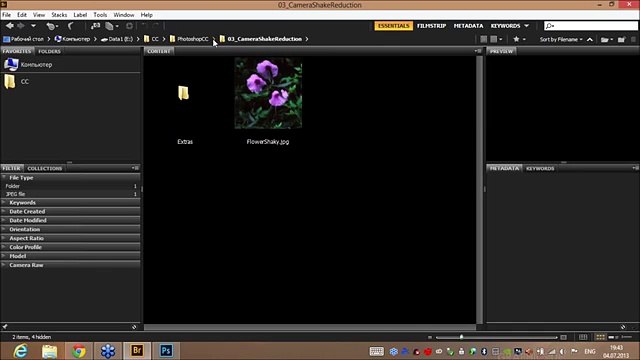
Task: Open the Sort by Filename dropdown
Action: click(x=561, y=39)
